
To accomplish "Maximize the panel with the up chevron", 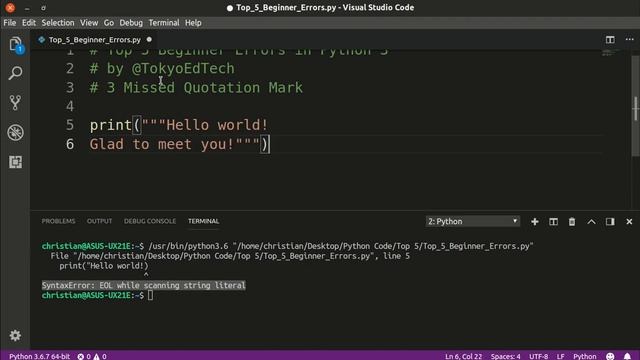I will (x=591, y=222).
